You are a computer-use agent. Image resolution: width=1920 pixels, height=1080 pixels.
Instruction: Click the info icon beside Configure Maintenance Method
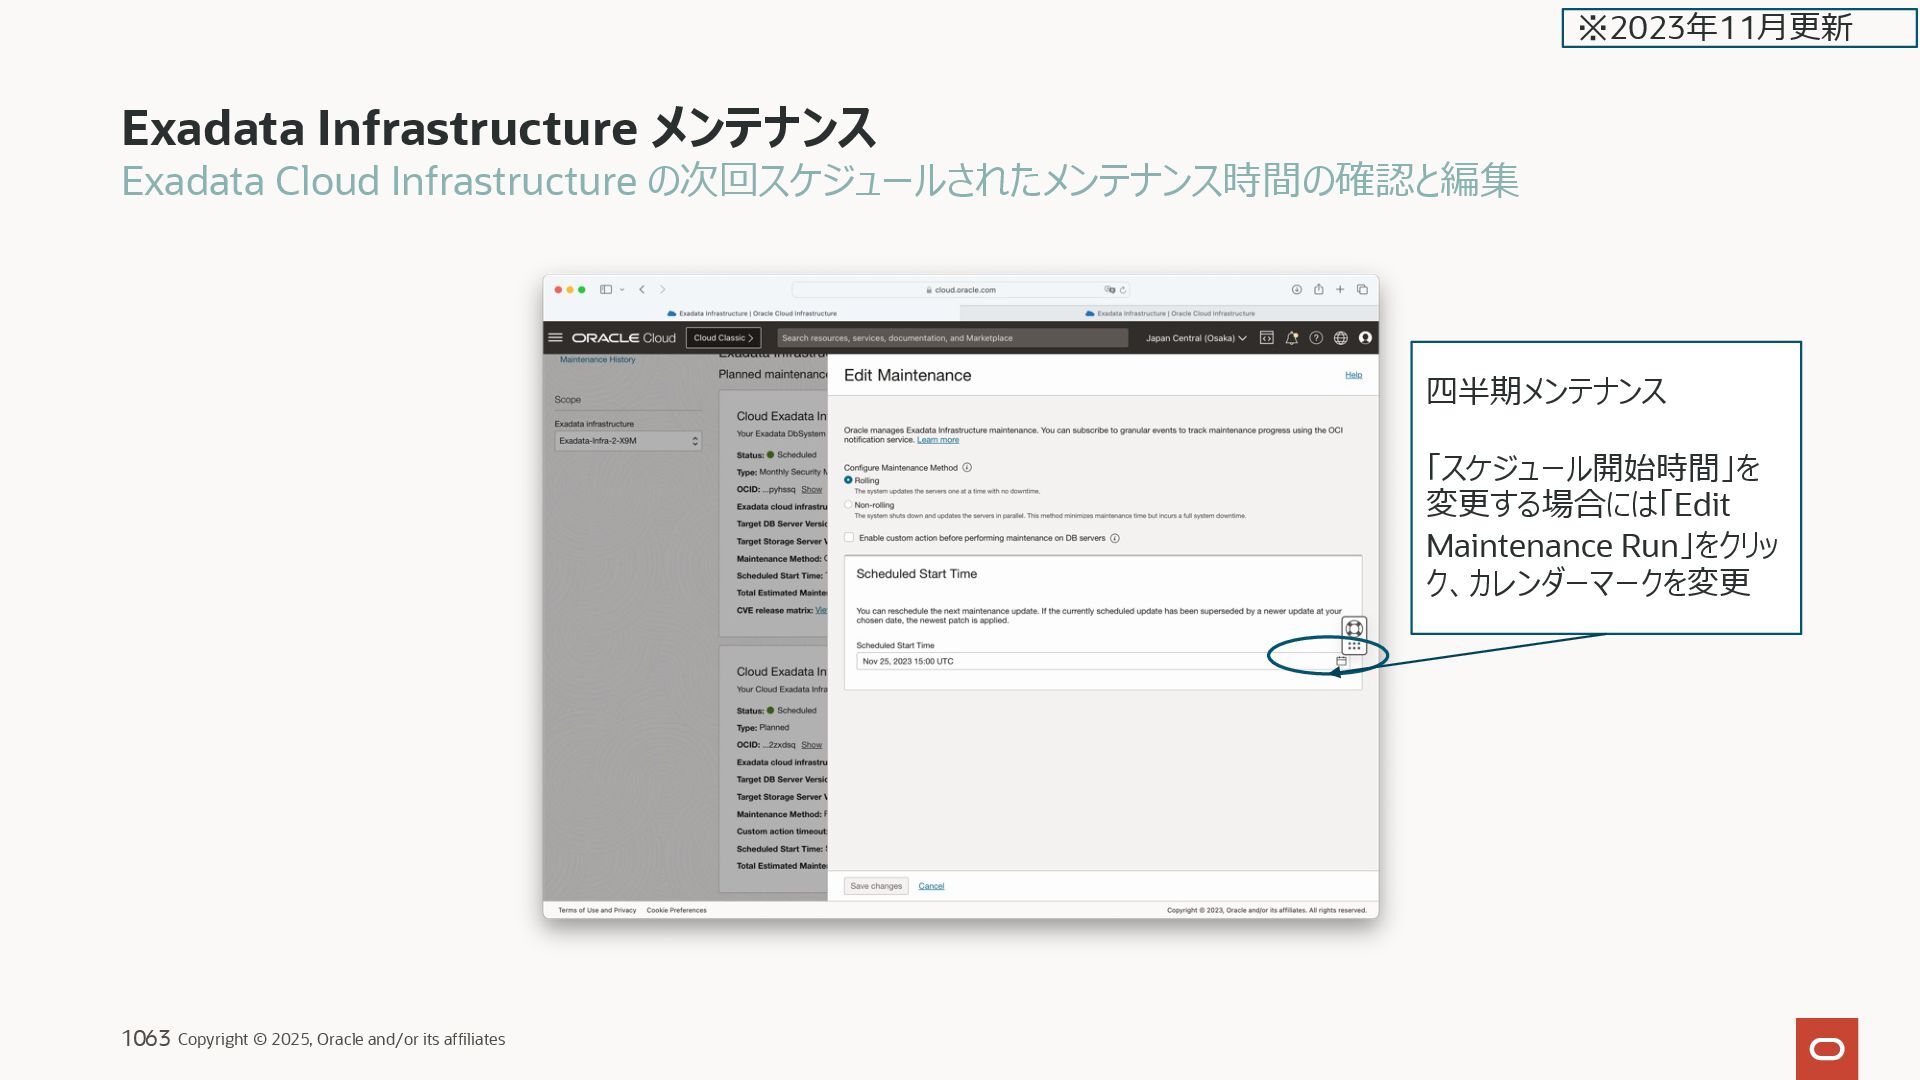coord(967,467)
